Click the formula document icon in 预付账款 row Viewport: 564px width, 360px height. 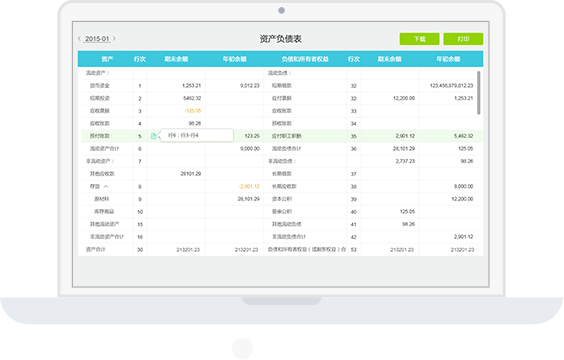[x=154, y=136]
